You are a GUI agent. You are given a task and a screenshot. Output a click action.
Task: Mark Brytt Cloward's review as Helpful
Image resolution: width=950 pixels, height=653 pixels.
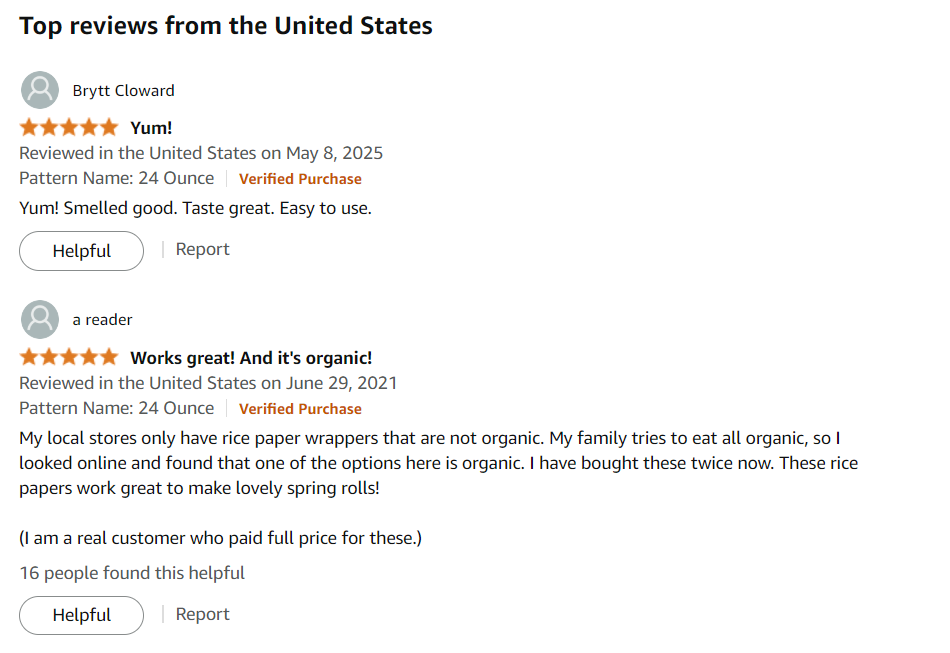pyautogui.click(x=81, y=251)
